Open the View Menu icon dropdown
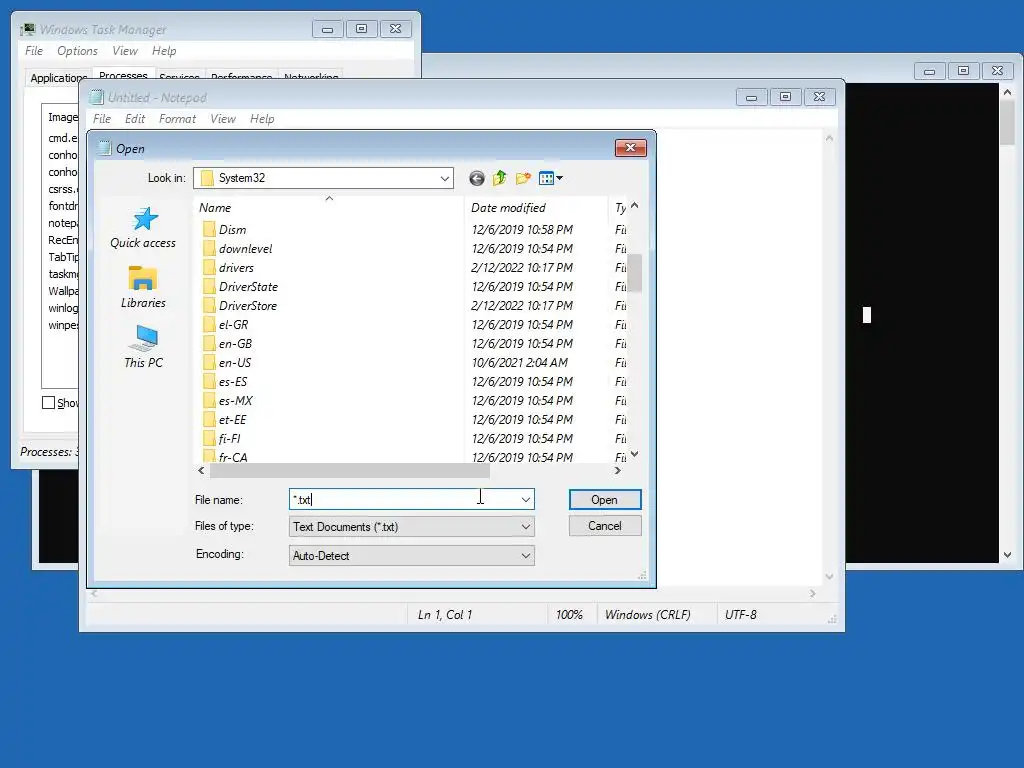This screenshot has width=1024, height=768. click(551, 178)
